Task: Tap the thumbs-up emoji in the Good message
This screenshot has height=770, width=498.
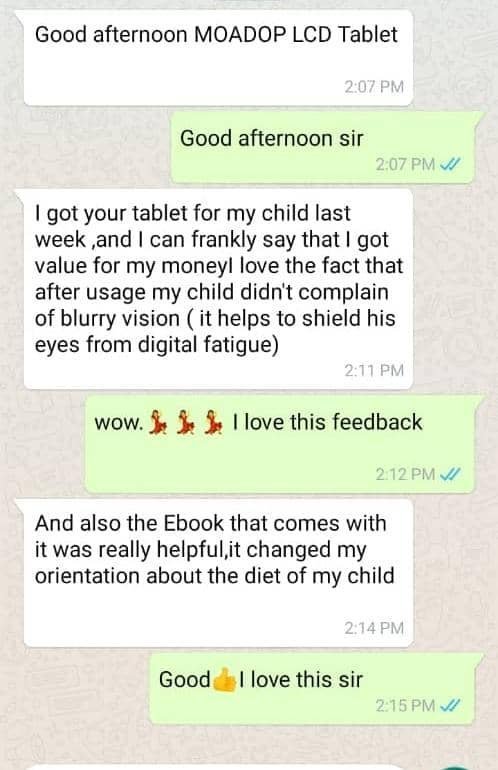Action: pos(224,680)
